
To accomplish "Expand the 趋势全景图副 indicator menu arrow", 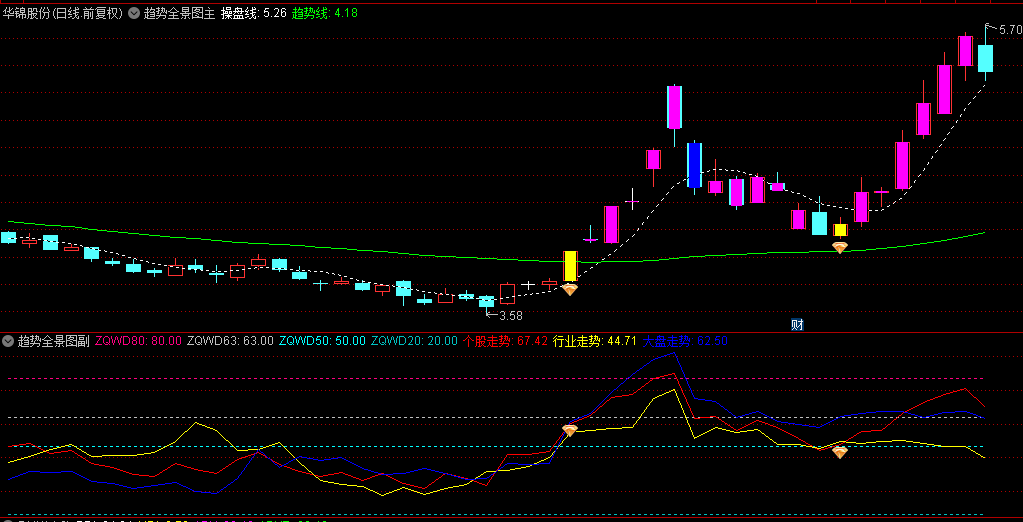I will [x=8, y=341].
